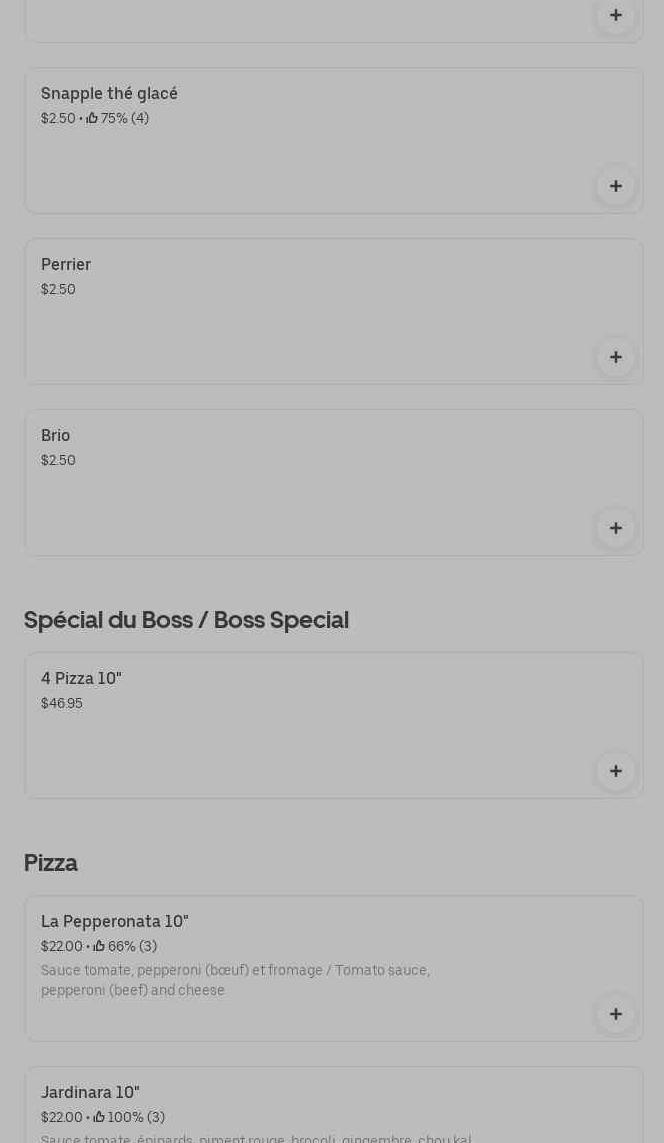The height and width of the screenshot is (1143, 664).
Task: Click the plus icon on the topmost card
Action: pos(615,15)
